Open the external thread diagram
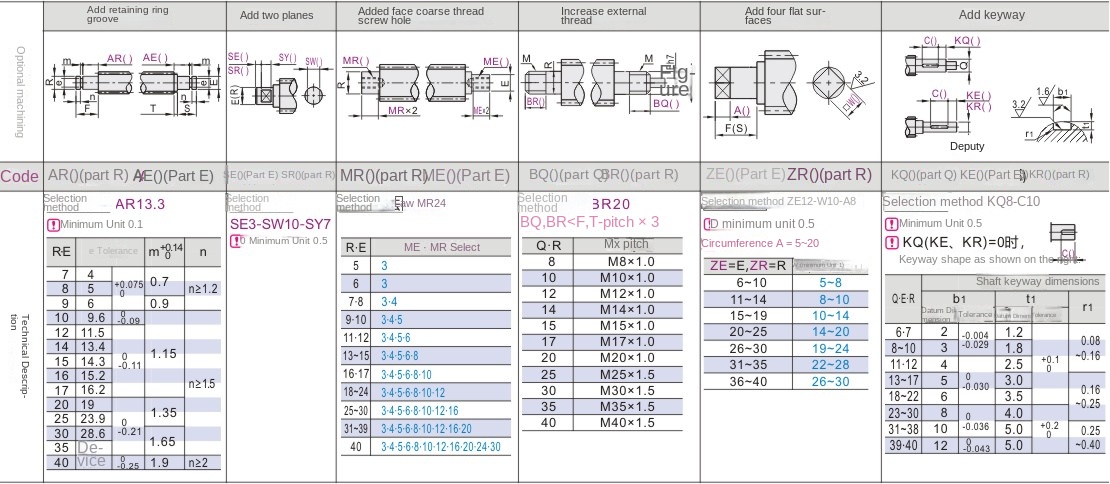 607,81
